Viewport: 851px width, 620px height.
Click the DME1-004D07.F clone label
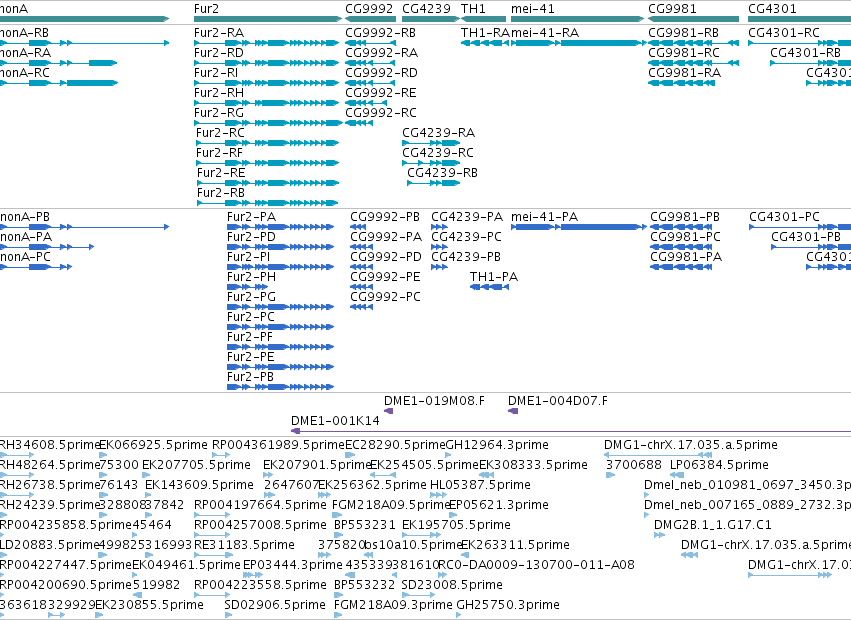558,401
